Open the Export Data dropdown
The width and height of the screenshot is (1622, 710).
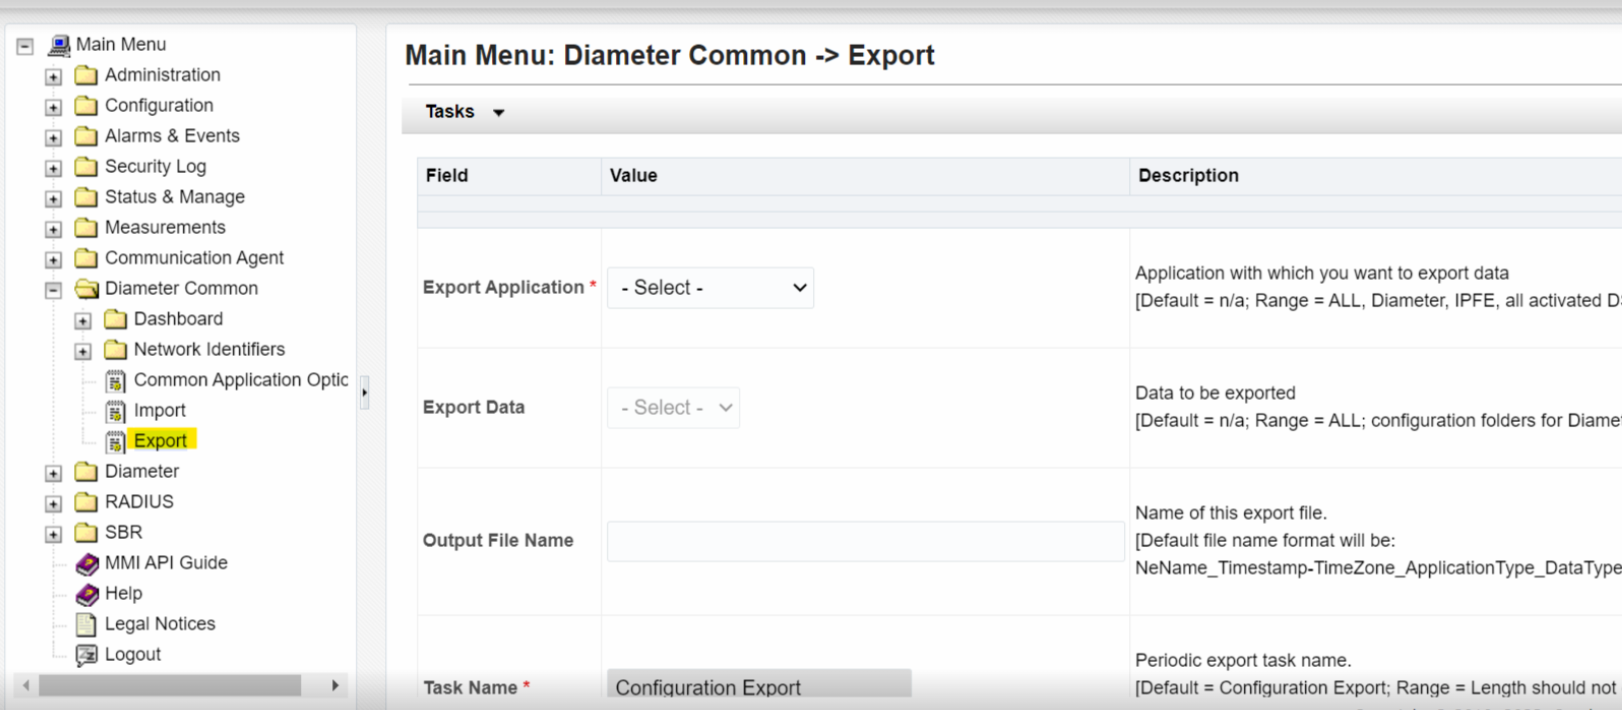[673, 408]
